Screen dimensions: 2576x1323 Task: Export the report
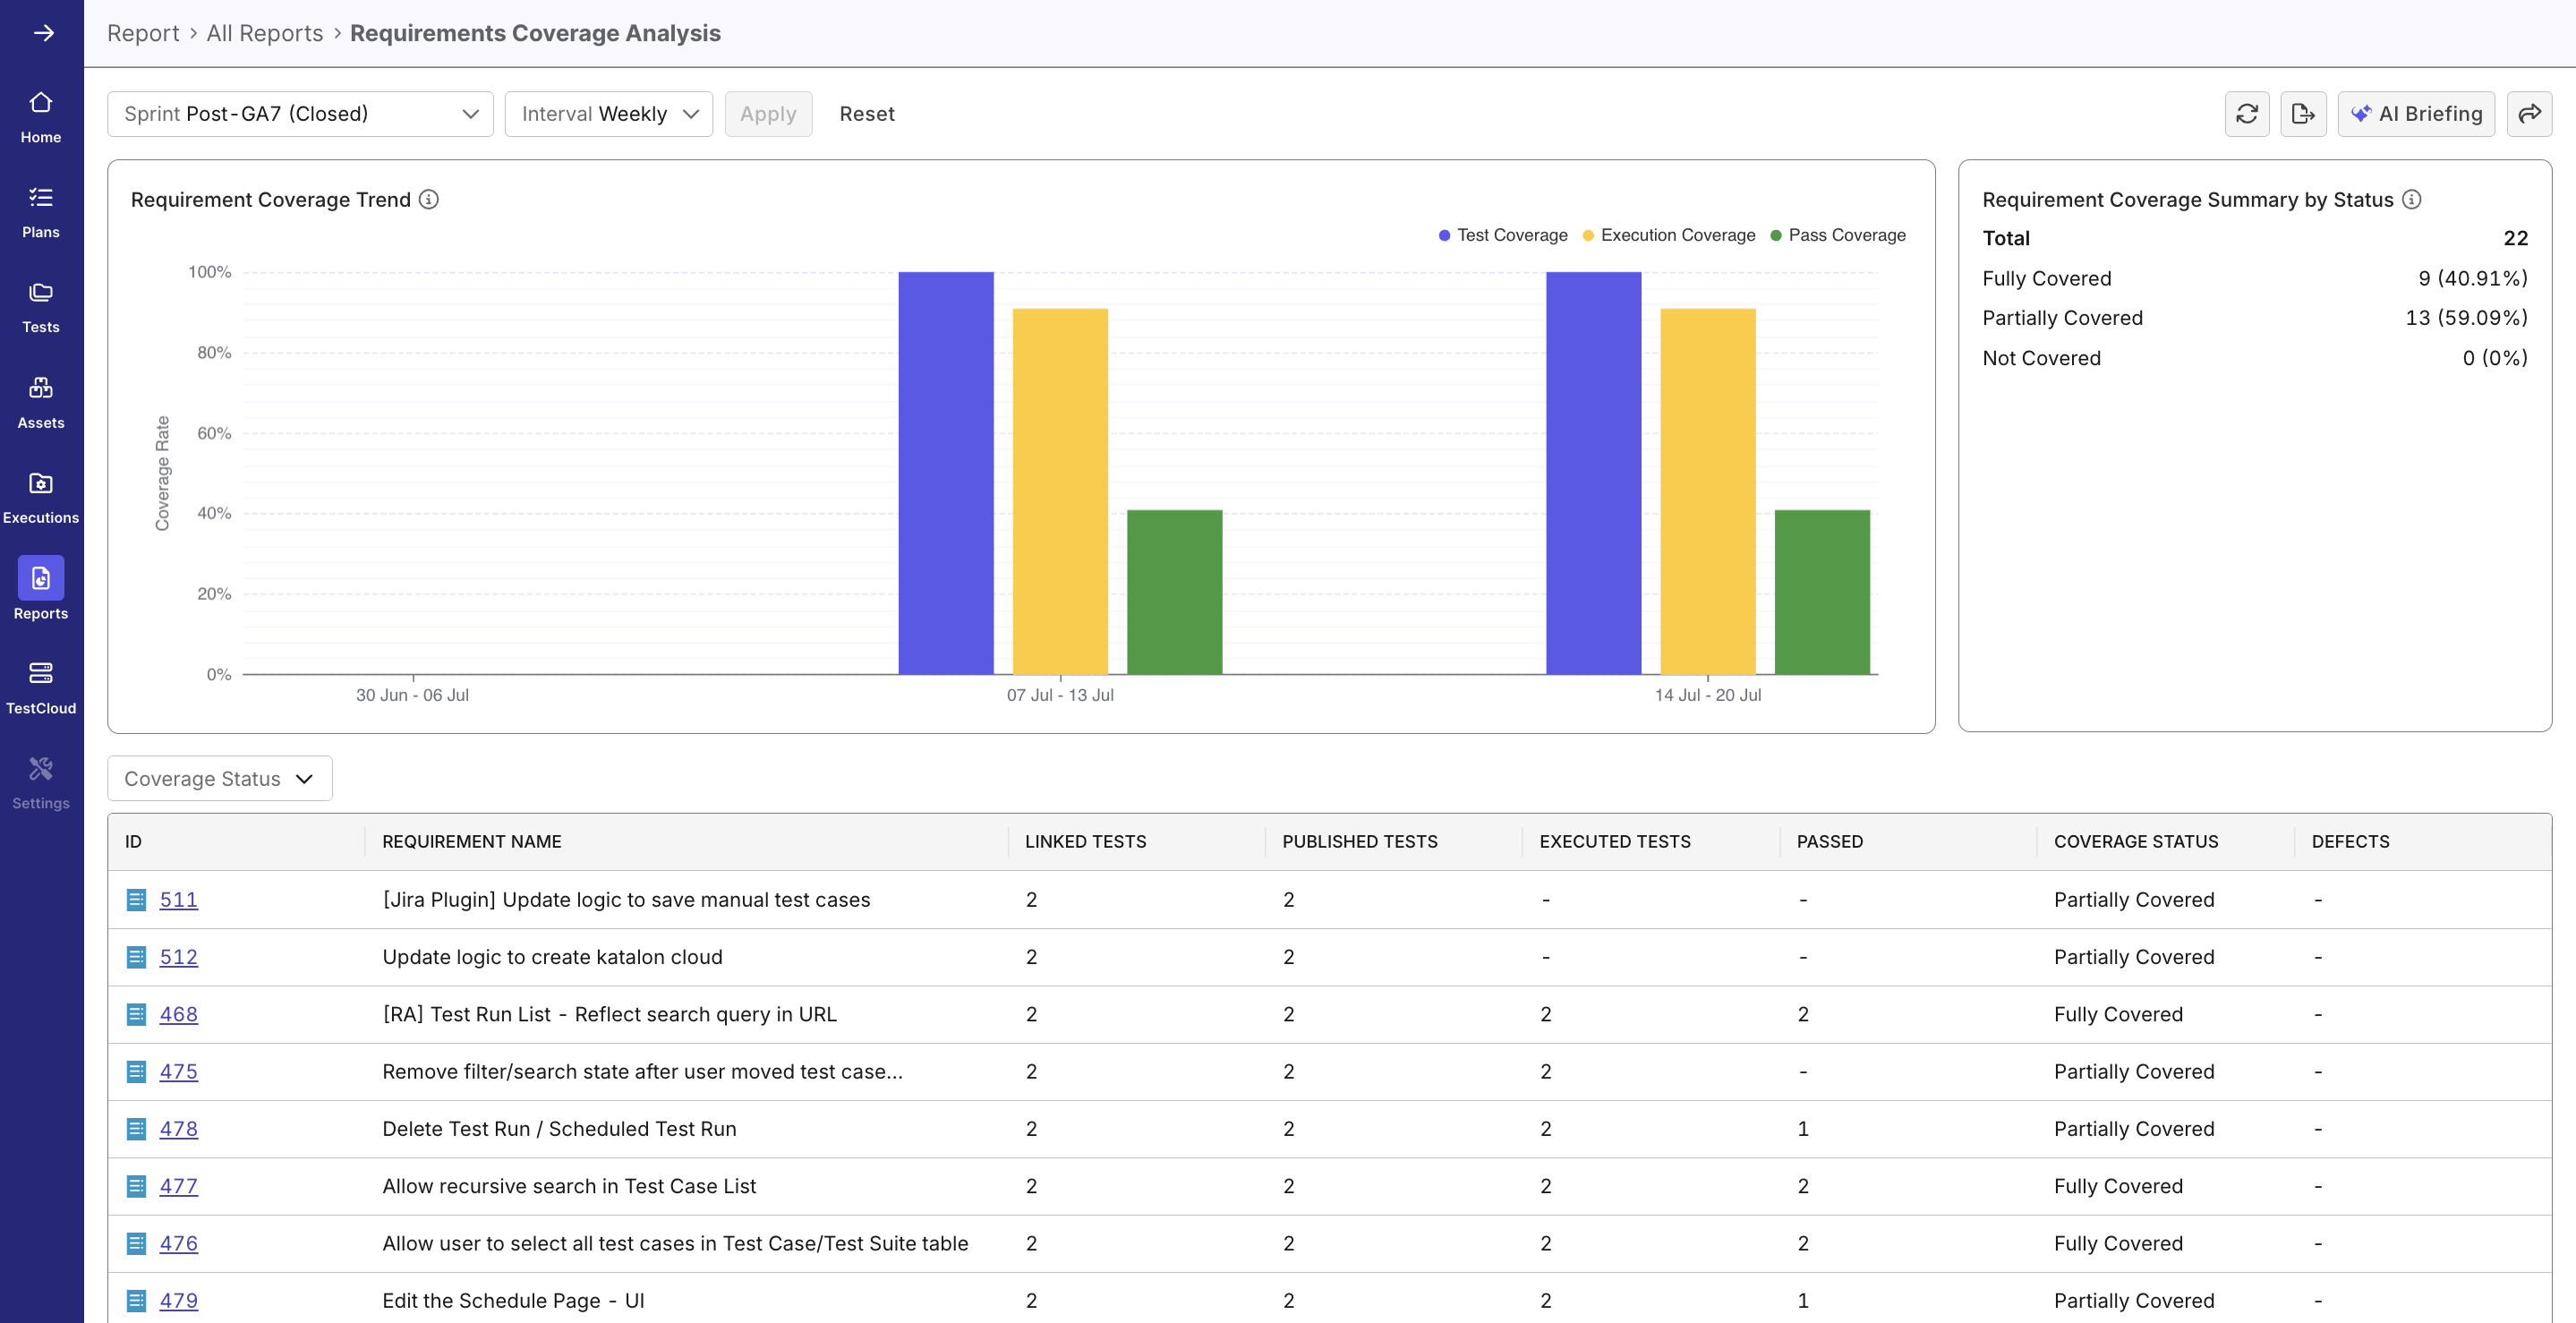point(2303,113)
